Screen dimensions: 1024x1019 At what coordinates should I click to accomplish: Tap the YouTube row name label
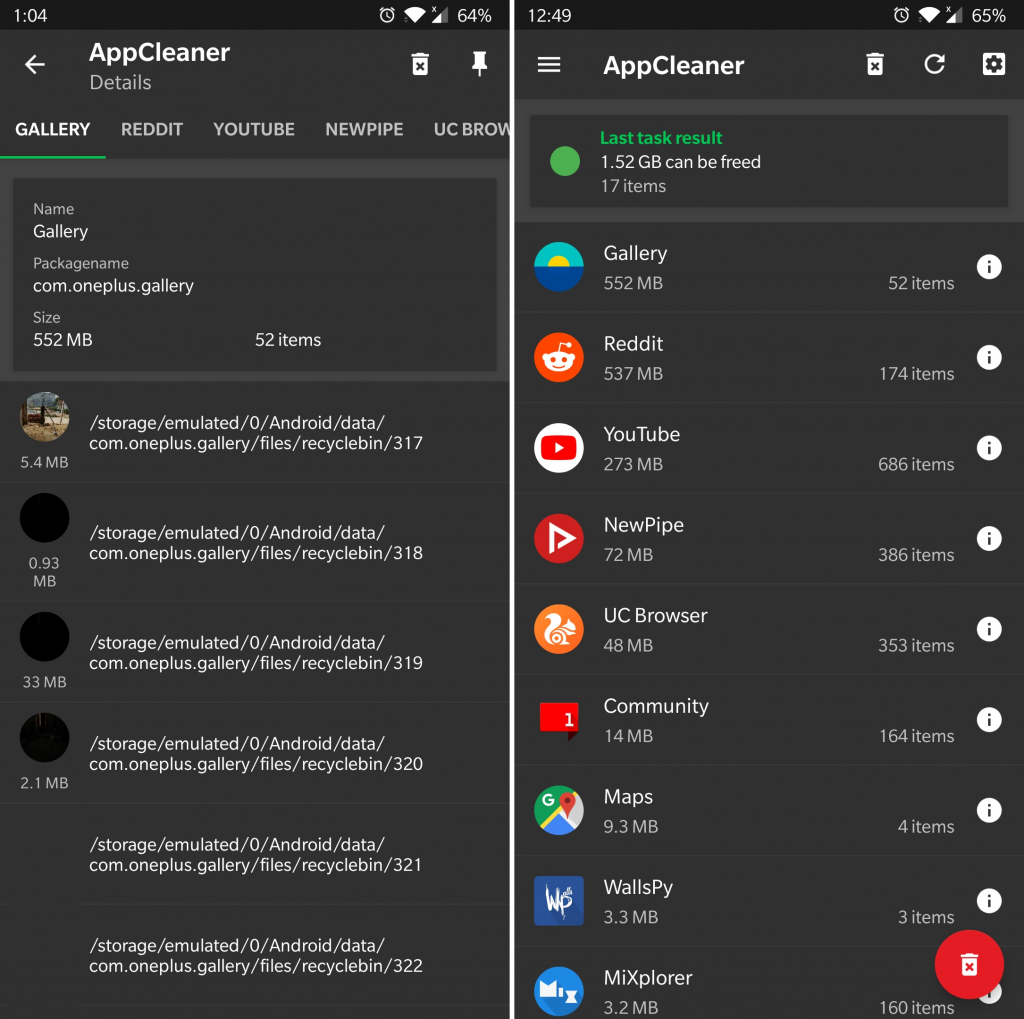pos(641,434)
